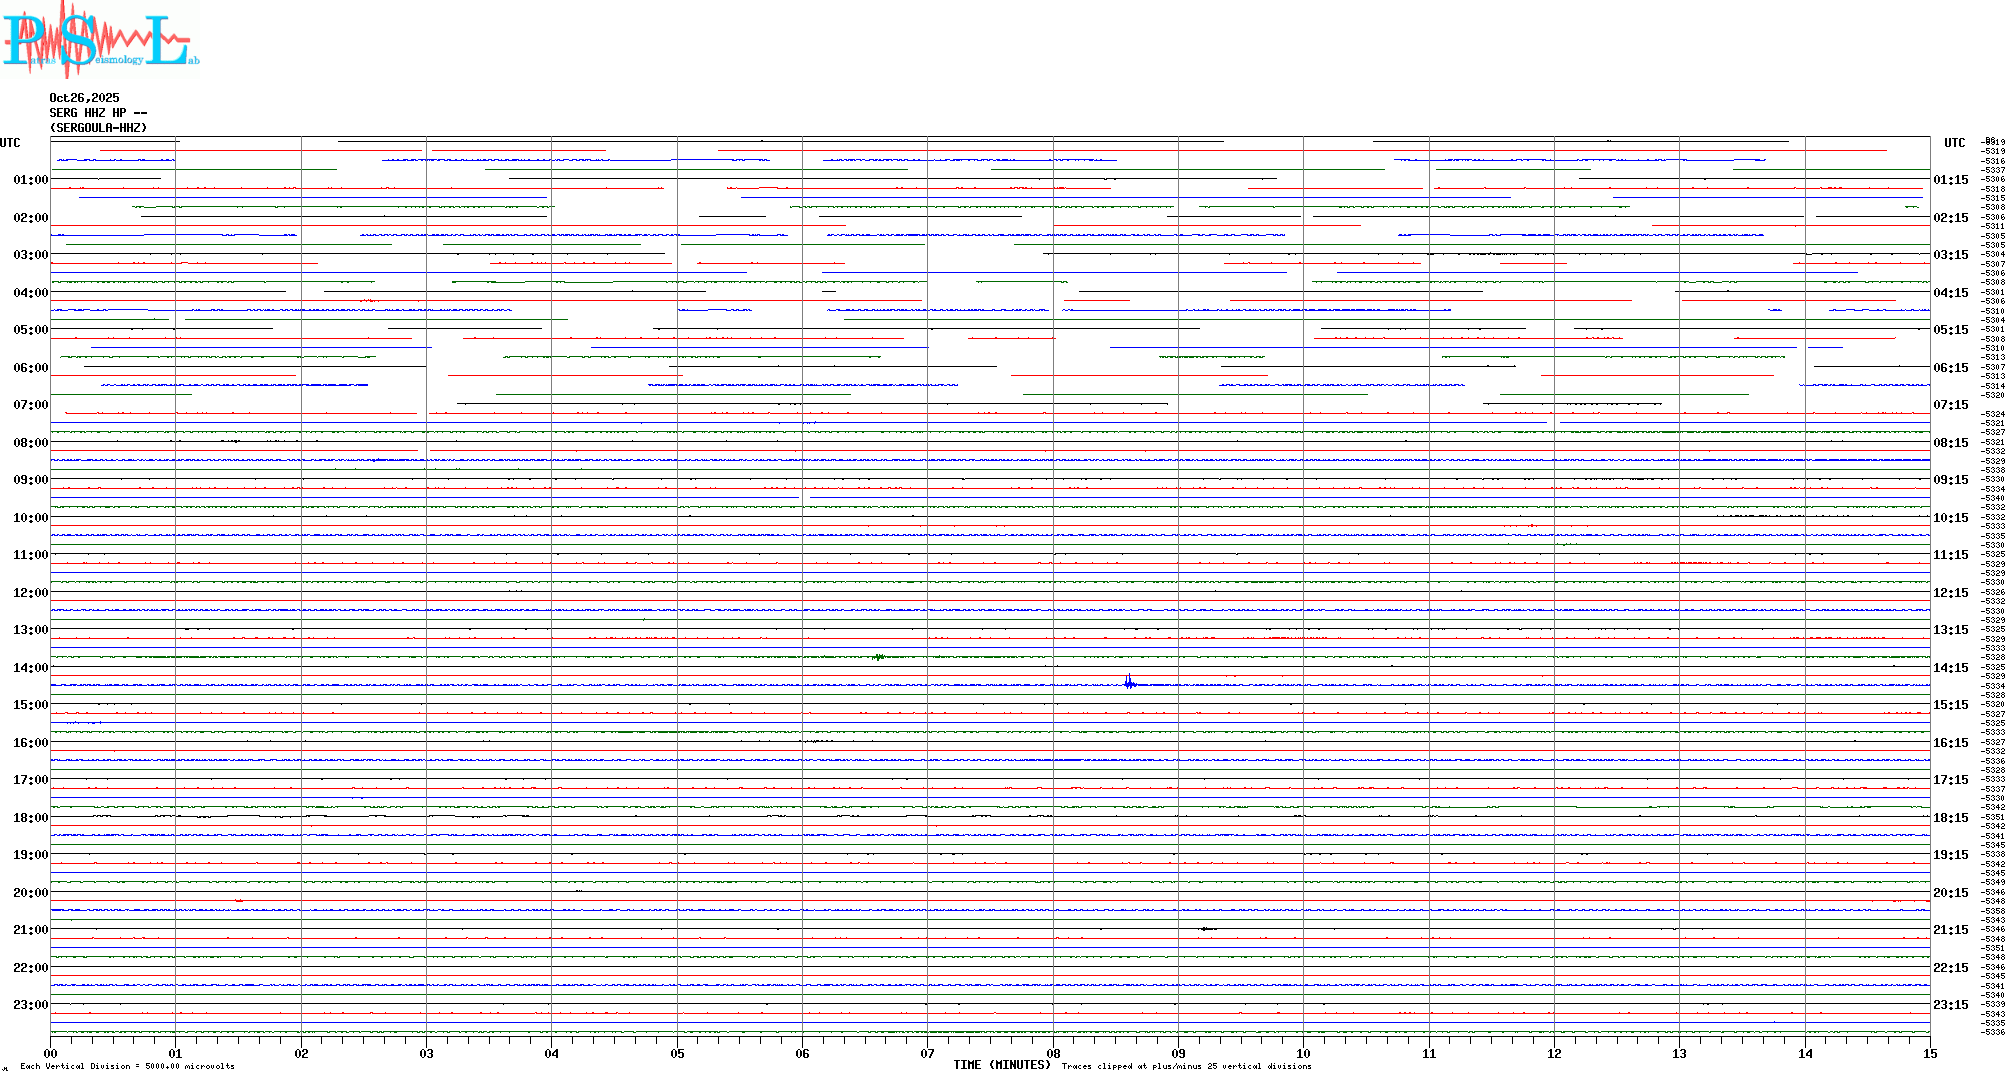The height and width of the screenshot is (1080, 2010).
Task: Click the 21:15 label on right axis
Action: click(x=1950, y=930)
